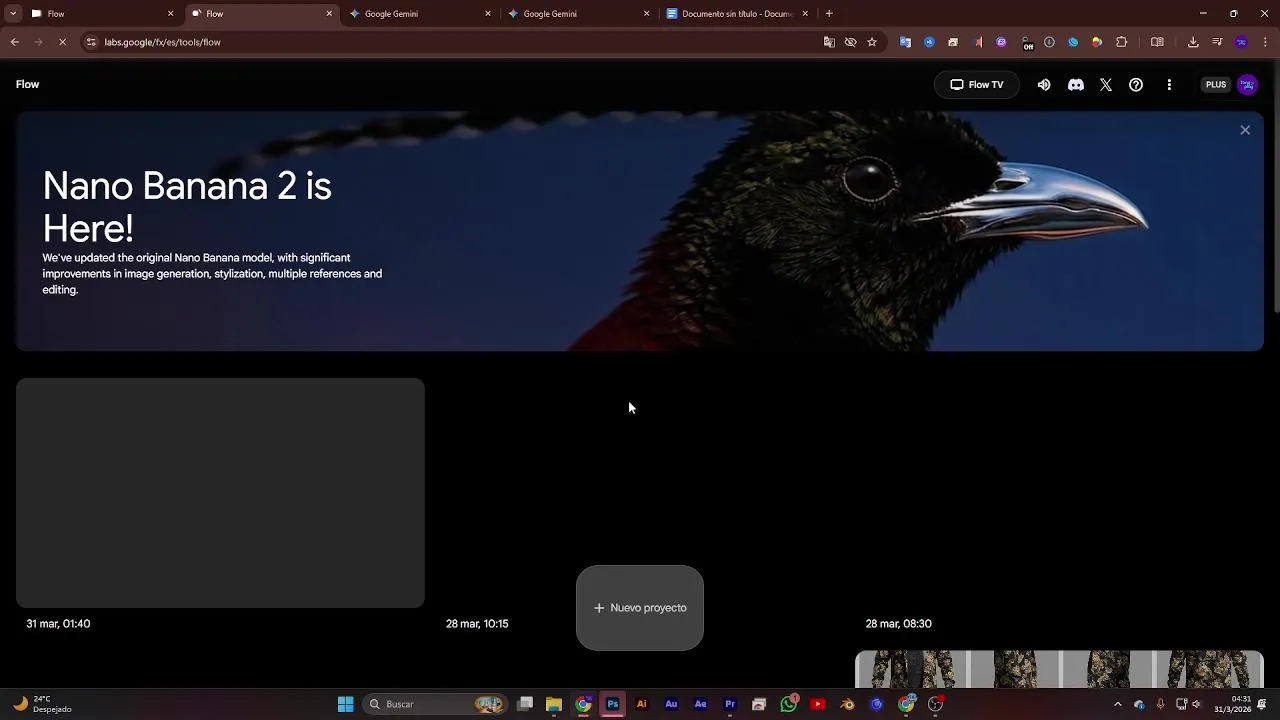
Task: Open the Flow user profile avatar
Action: coord(1247,85)
